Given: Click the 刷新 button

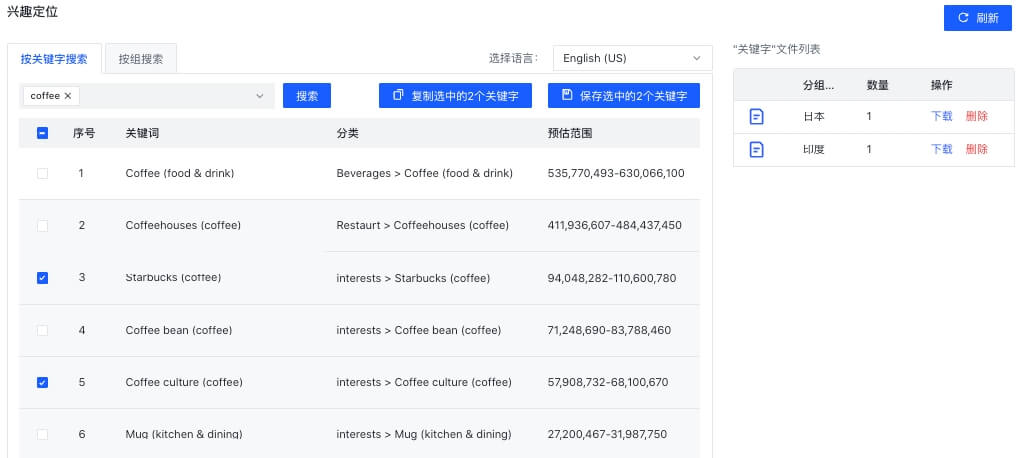Looking at the screenshot, I should click(x=978, y=18).
